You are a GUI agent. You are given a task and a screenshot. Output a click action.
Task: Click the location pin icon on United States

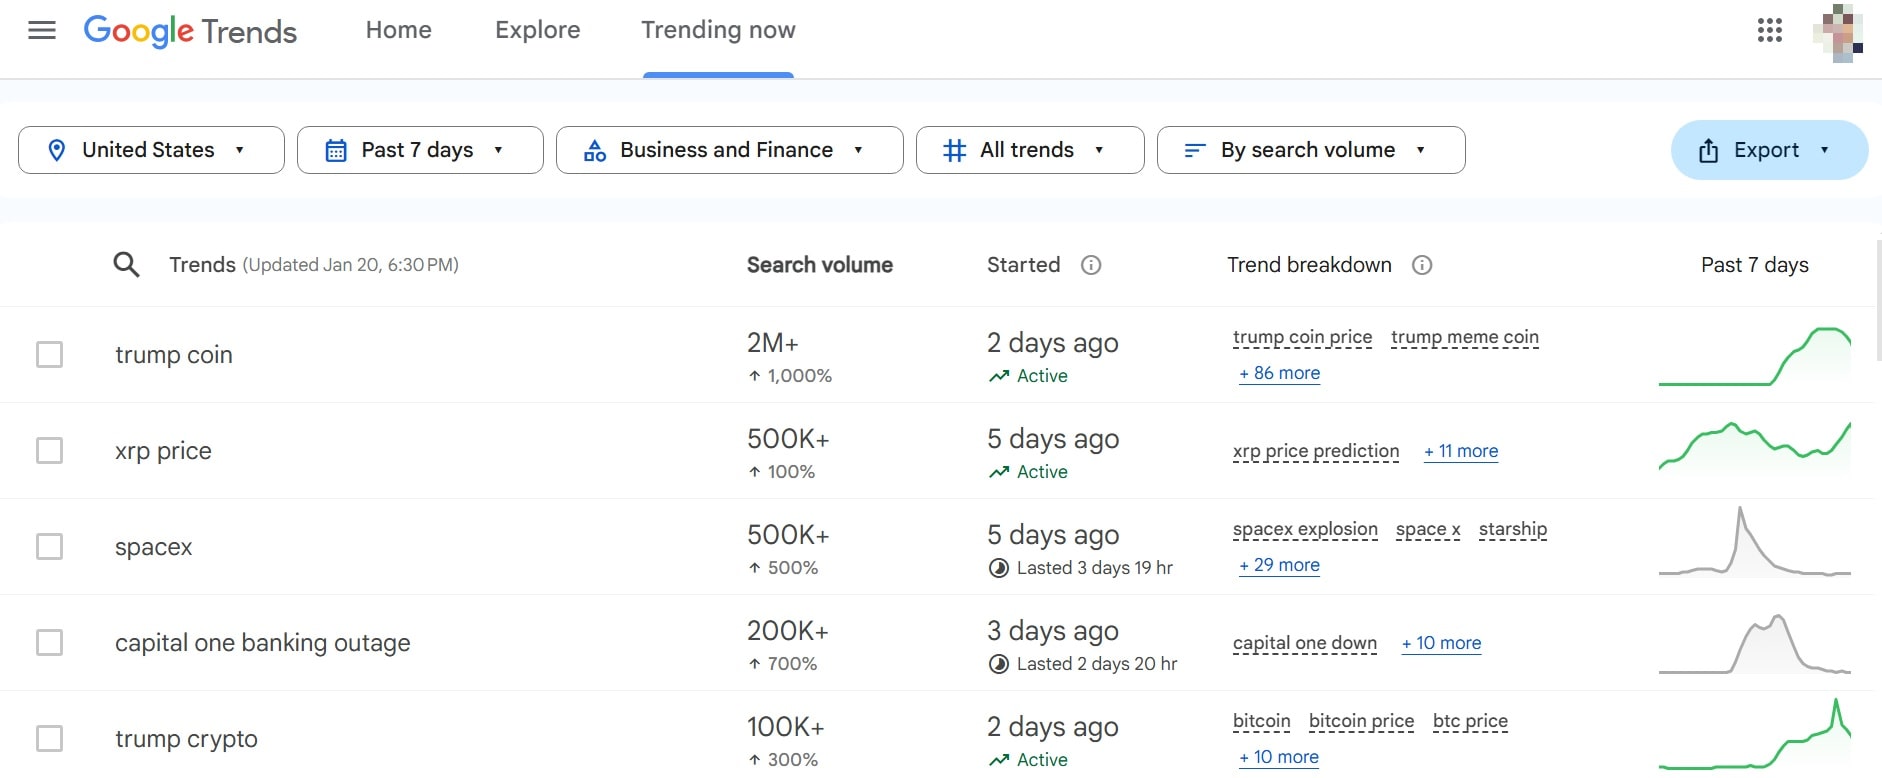pos(57,150)
